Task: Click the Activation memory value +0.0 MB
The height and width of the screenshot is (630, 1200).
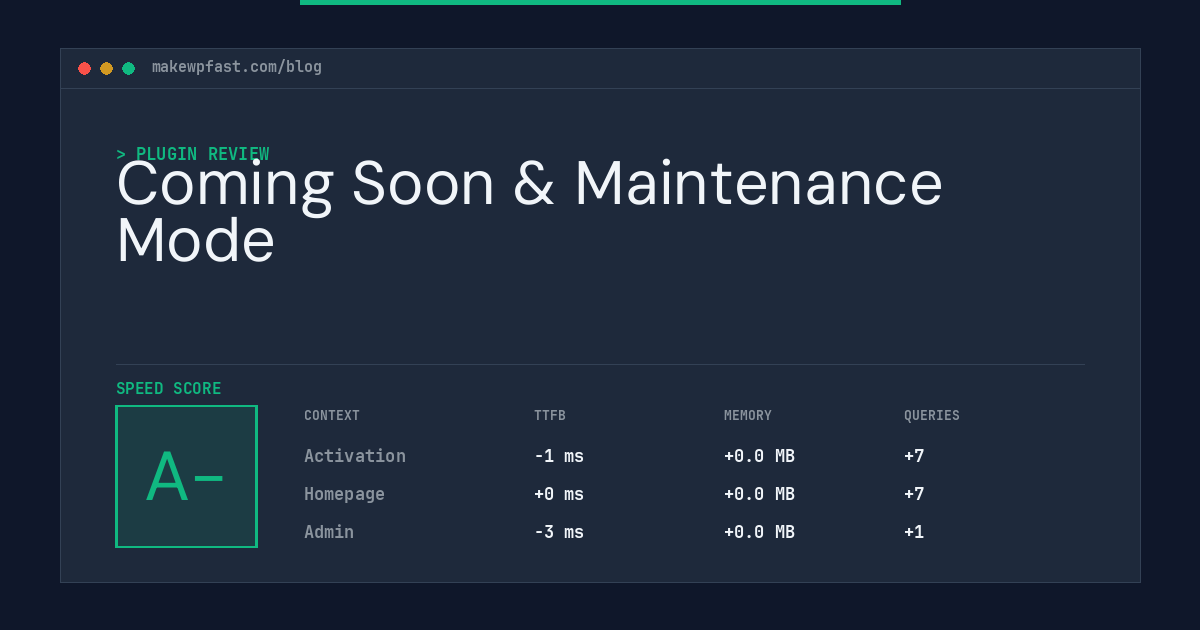Action: [x=759, y=456]
